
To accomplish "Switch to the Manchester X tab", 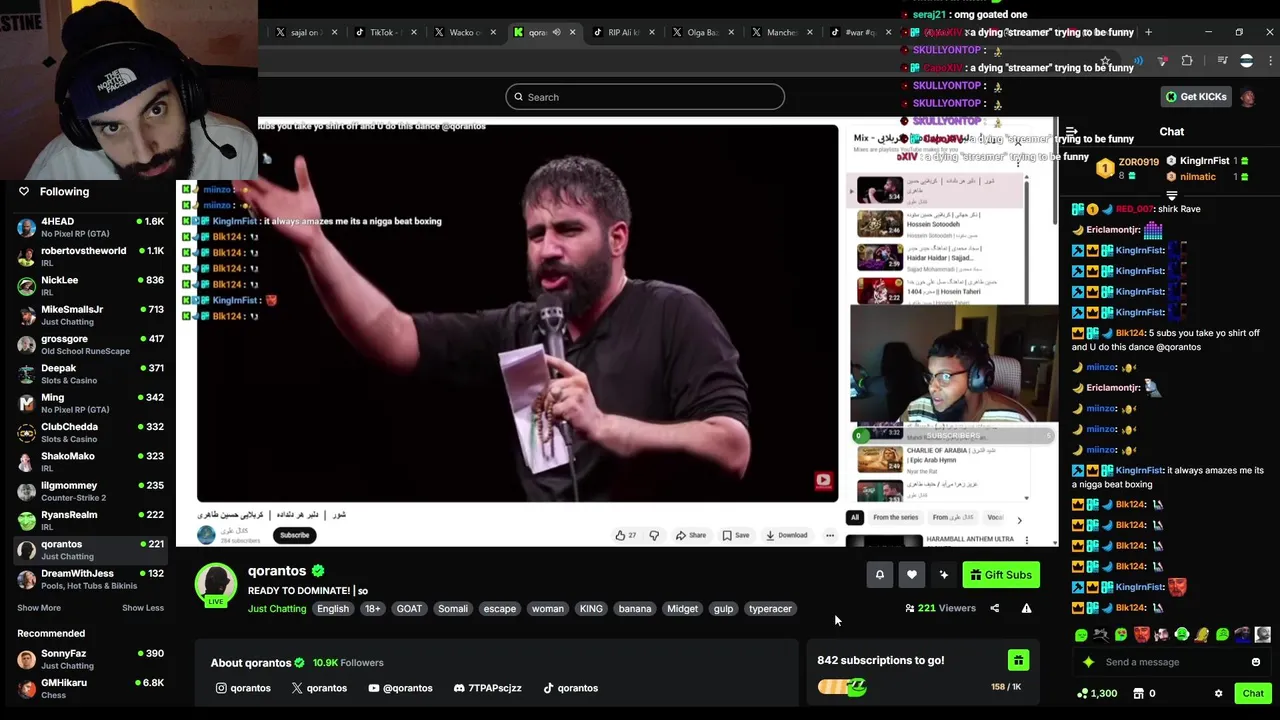I will (781, 32).
